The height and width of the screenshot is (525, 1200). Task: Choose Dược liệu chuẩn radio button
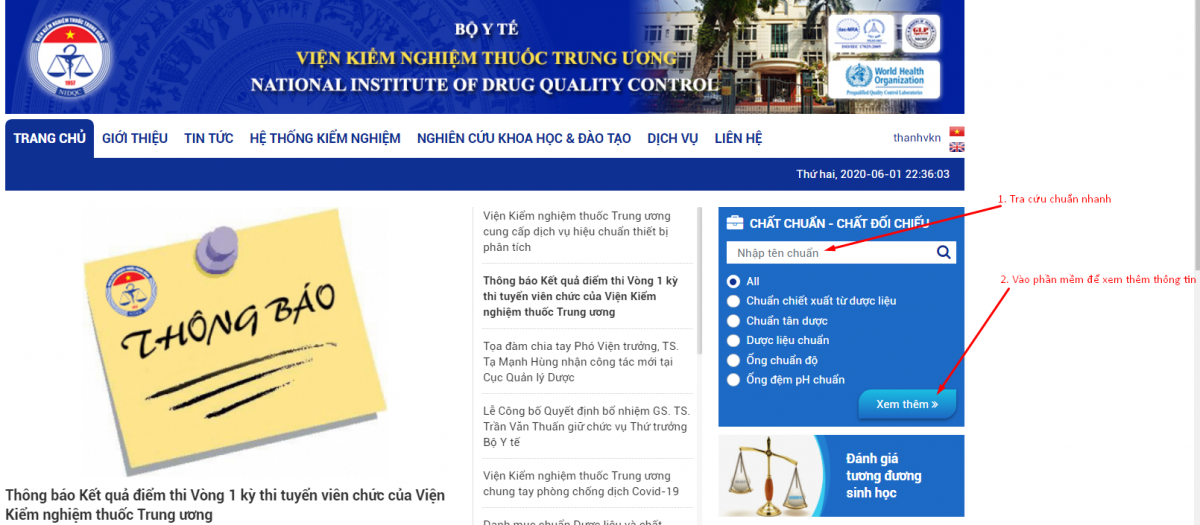coord(734,340)
